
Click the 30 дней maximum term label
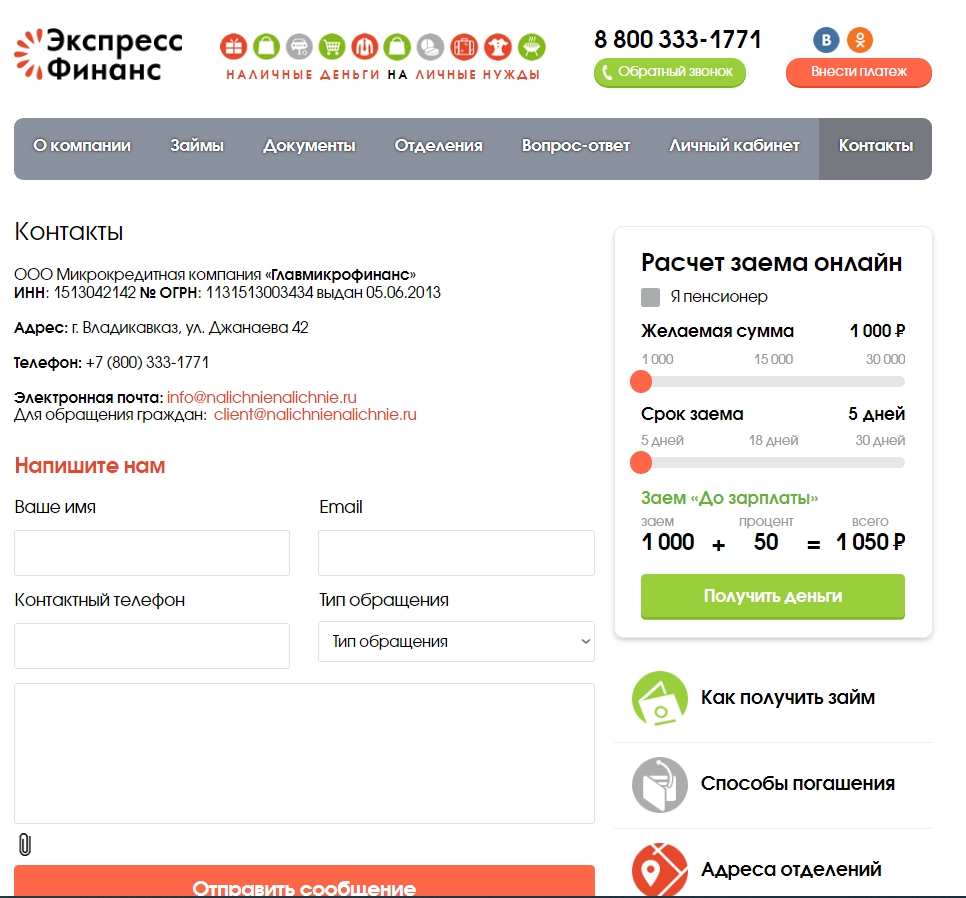(880, 440)
